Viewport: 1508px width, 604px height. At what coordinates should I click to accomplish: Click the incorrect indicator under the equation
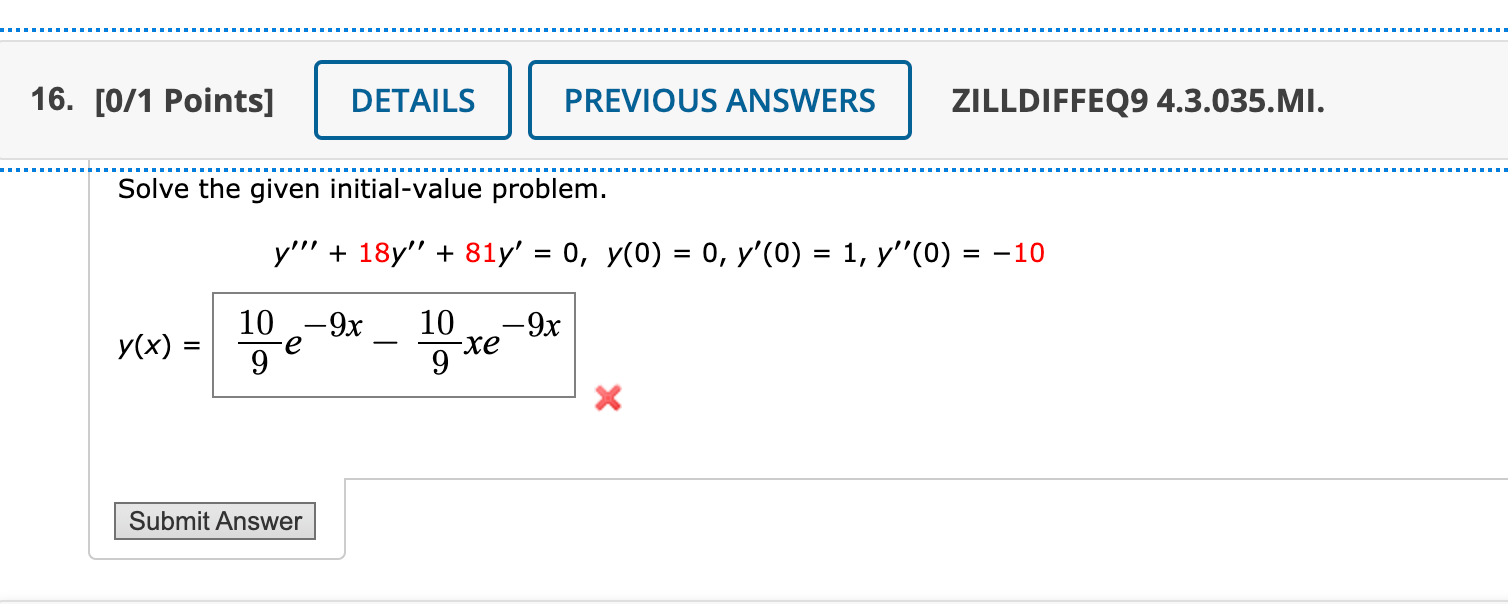607,399
